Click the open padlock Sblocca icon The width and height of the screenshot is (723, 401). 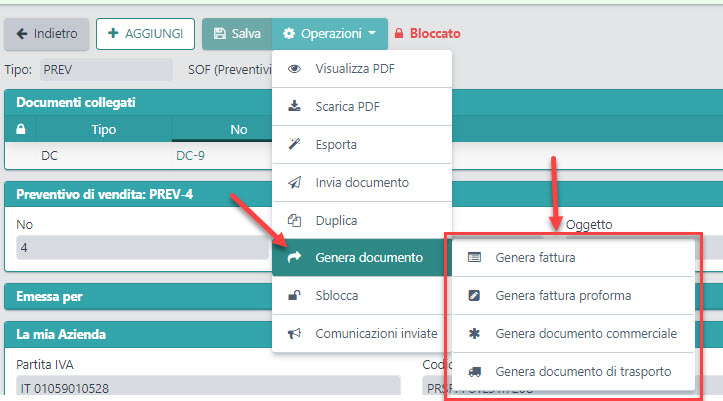click(x=294, y=296)
